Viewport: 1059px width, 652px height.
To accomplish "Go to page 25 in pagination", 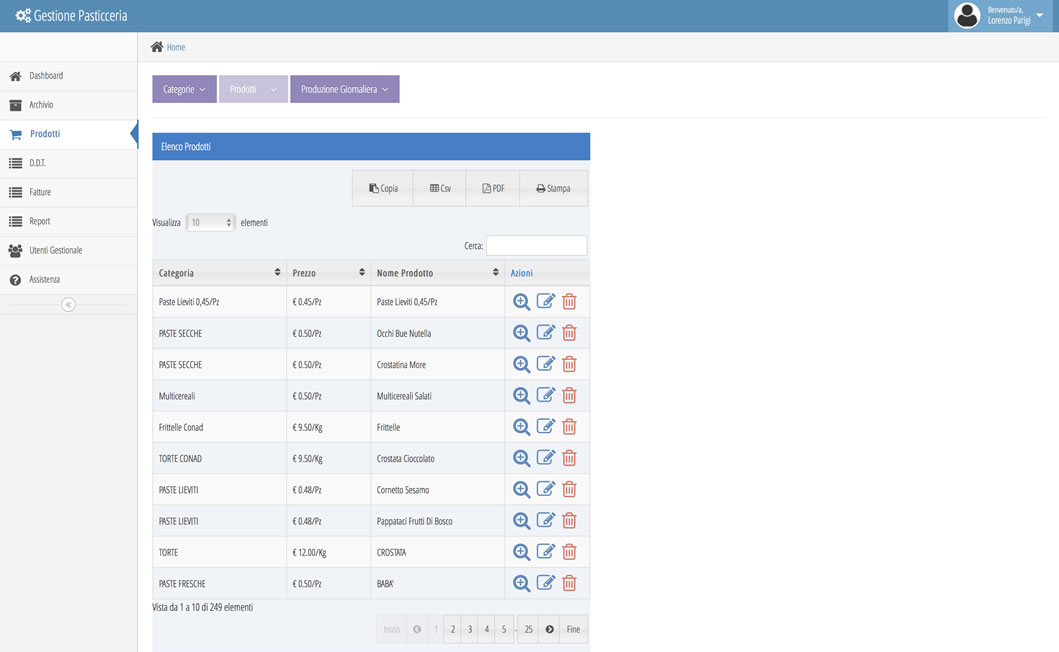I will tap(528, 629).
